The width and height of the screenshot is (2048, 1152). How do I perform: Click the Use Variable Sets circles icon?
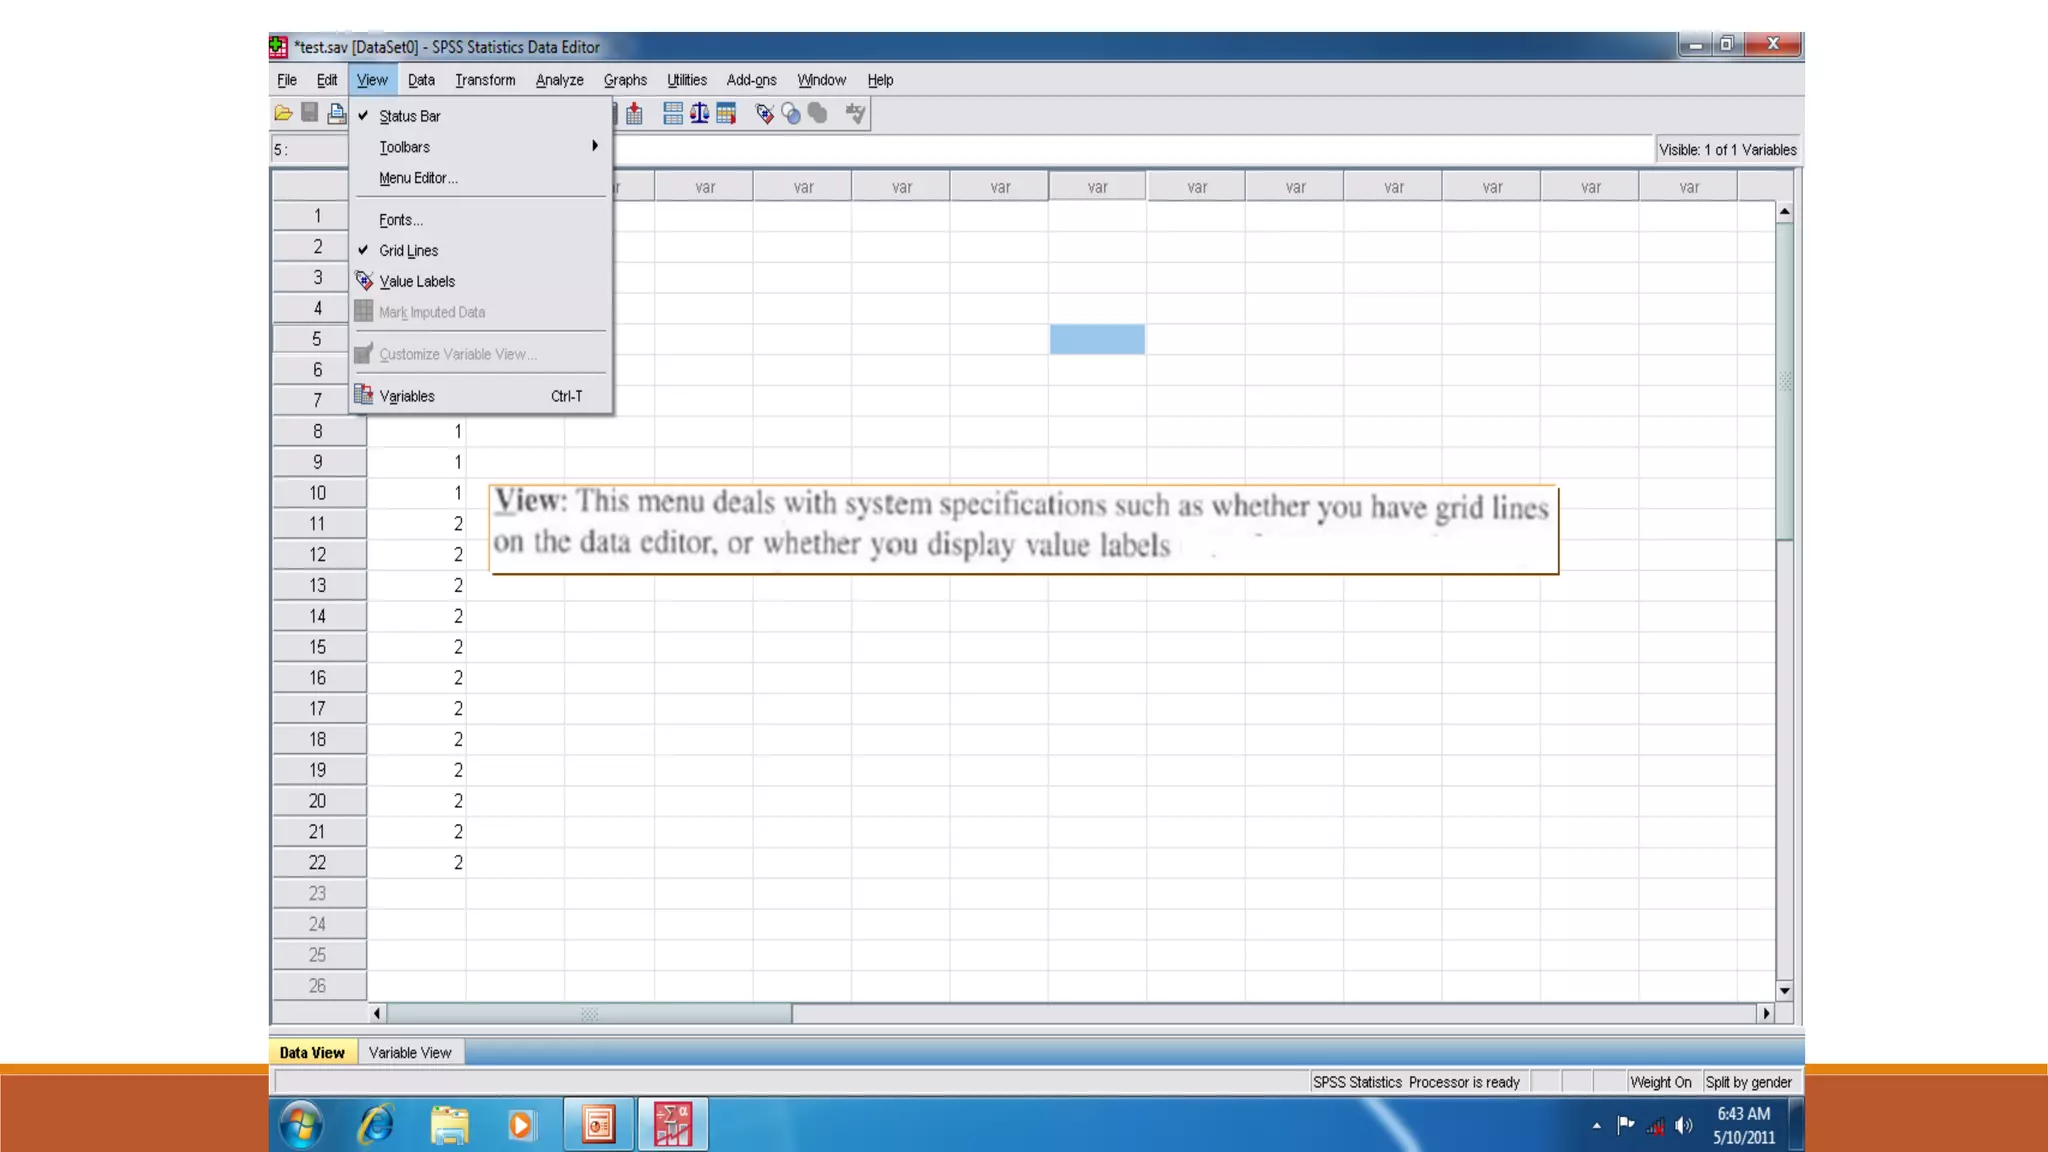pyautogui.click(x=791, y=114)
